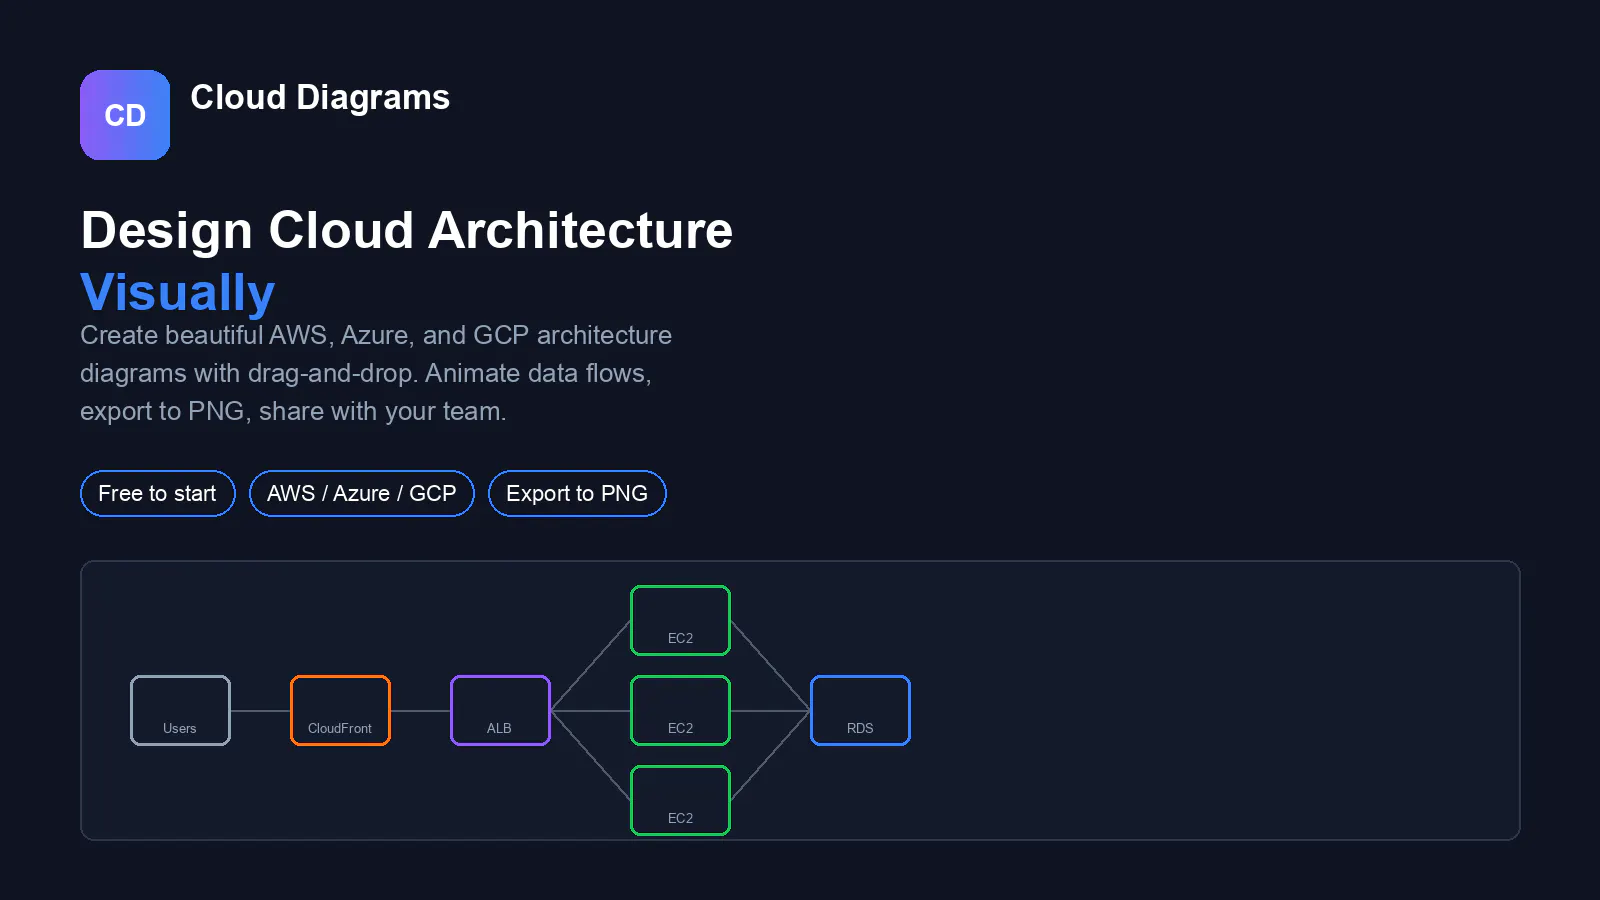Select the AWS / Azure / GCP pill
Image resolution: width=1600 pixels, height=900 pixels.
(x=361, y=493)
